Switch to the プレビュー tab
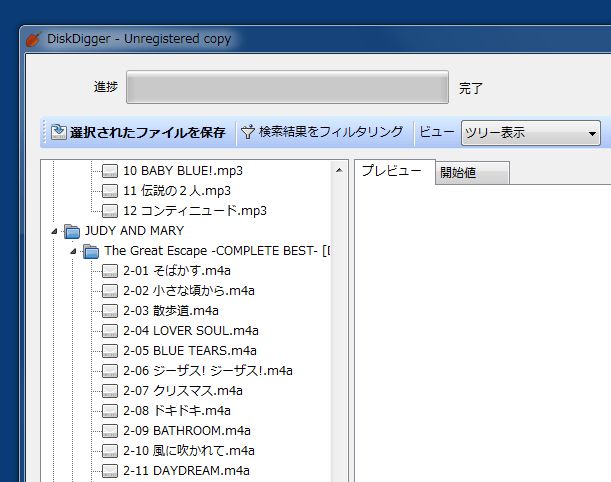Viewport: 611px width, 482px height. 392,171
